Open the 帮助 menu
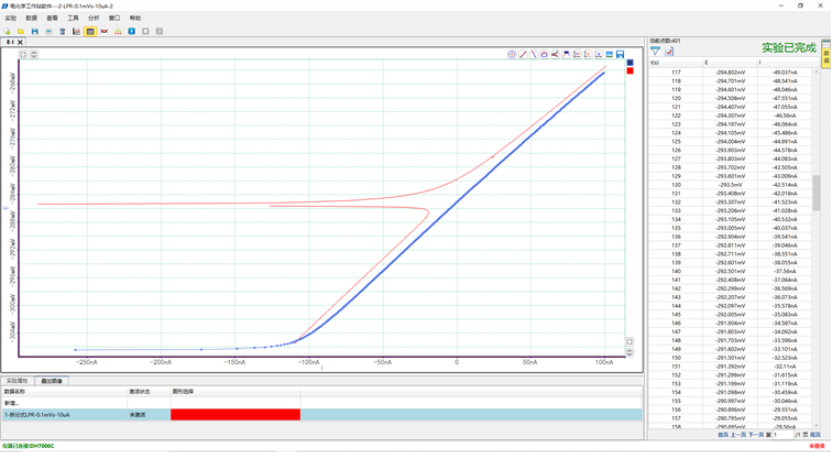831x452 pixels. click(x=135, y=18)
